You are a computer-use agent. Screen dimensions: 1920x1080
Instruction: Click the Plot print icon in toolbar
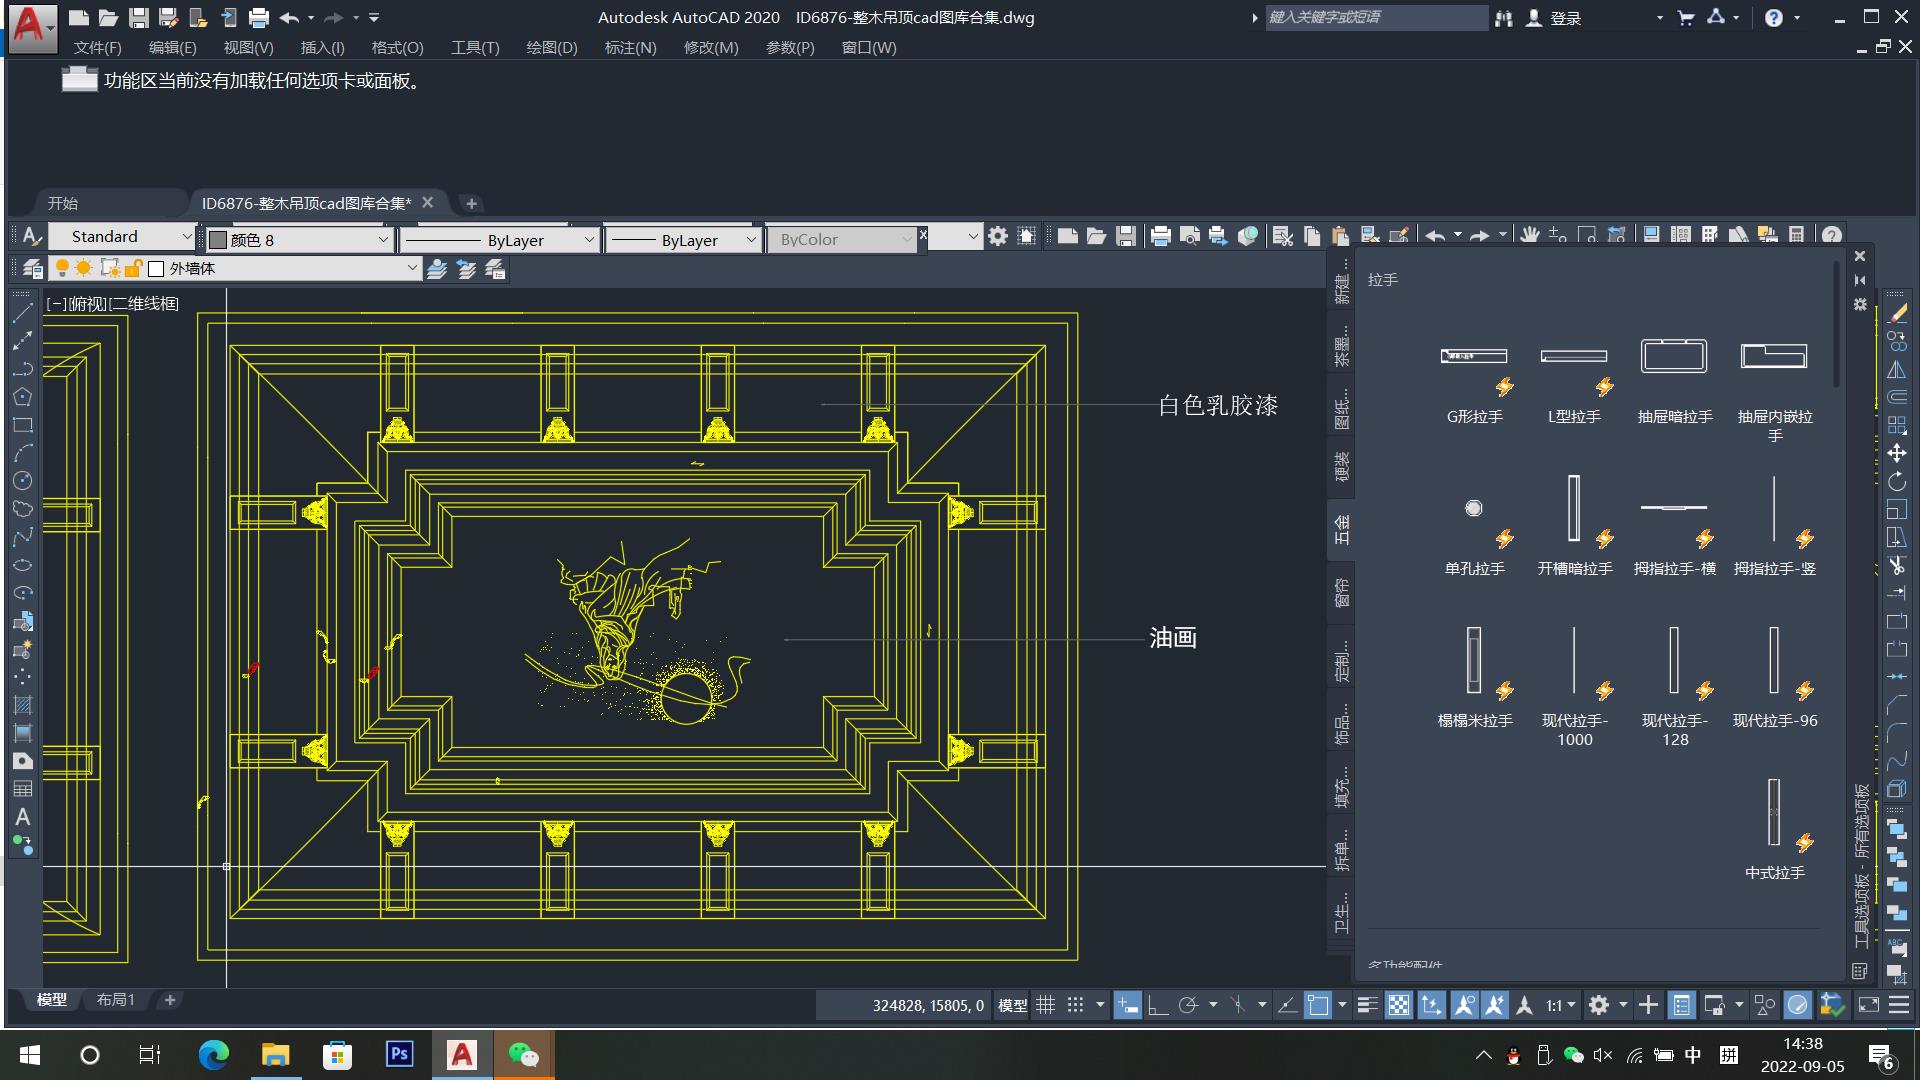[x=1160, y=237]
